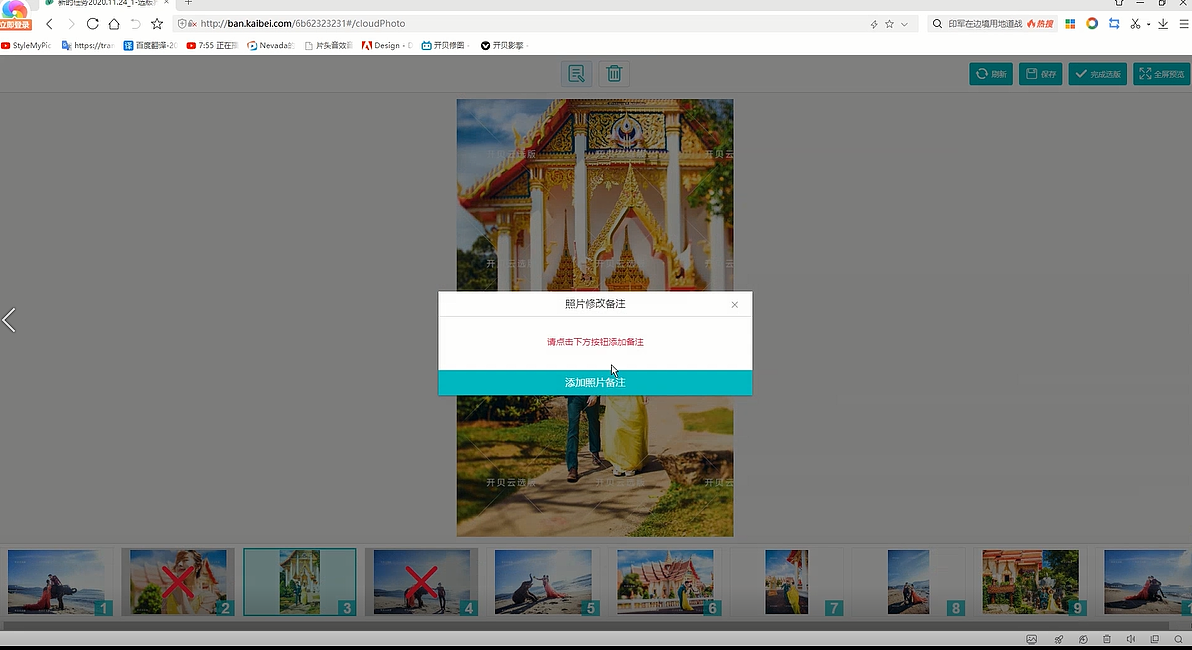Close the 照片修改备注 dialog
Image resolution: width=1192 pixels, height=650 pixels.
tap(734, 304)
